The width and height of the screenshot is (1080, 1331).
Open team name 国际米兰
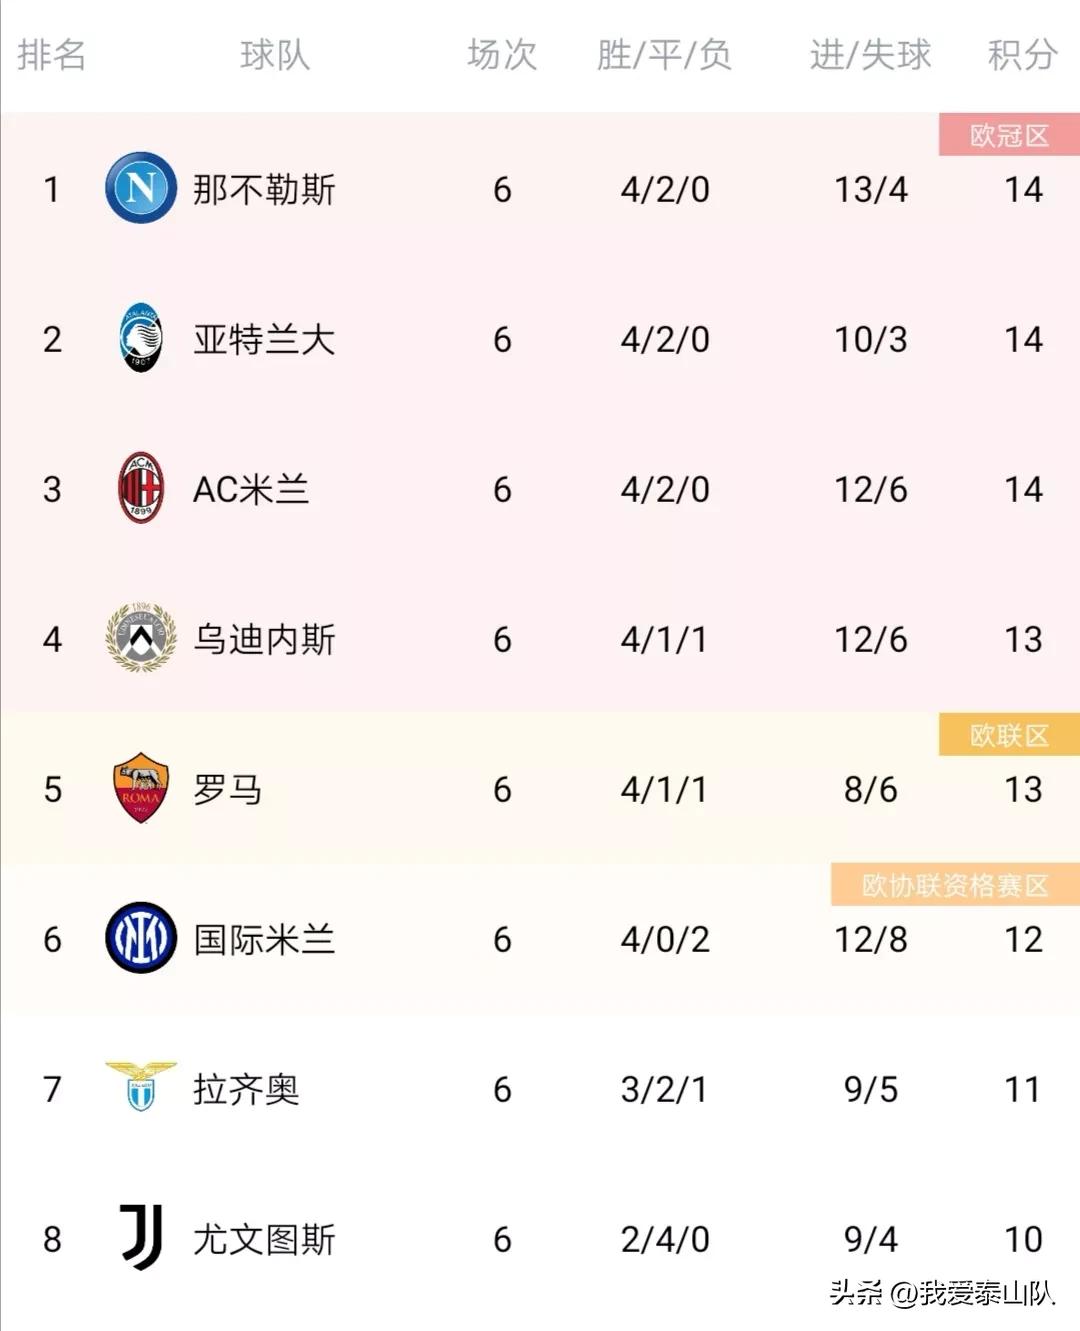(264, 939)
